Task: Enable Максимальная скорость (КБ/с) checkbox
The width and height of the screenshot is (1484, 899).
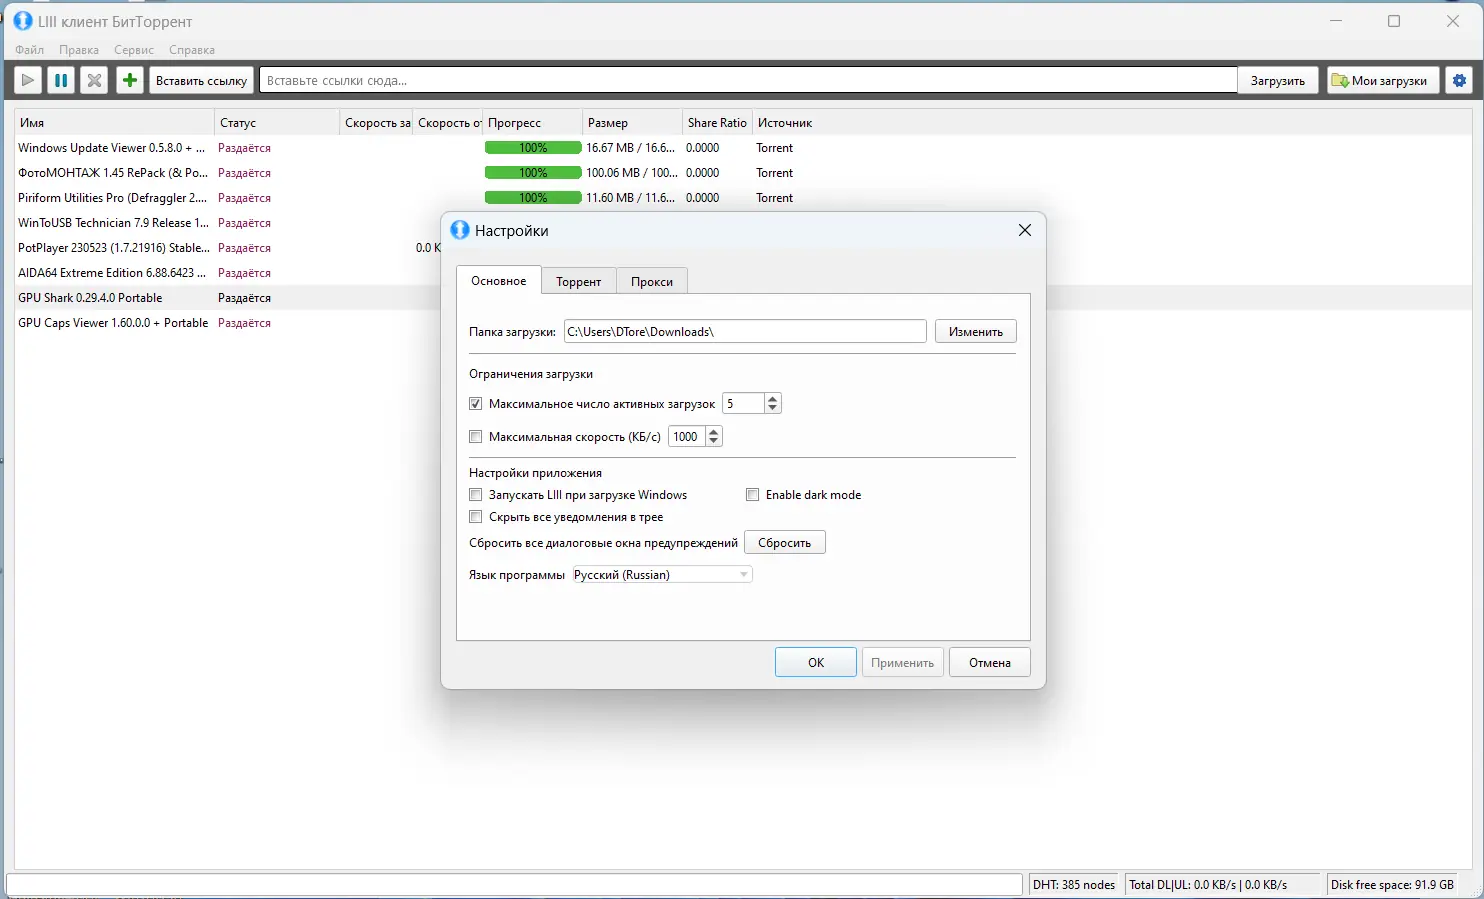Action: pyautogui.click(x=476, y=437)
